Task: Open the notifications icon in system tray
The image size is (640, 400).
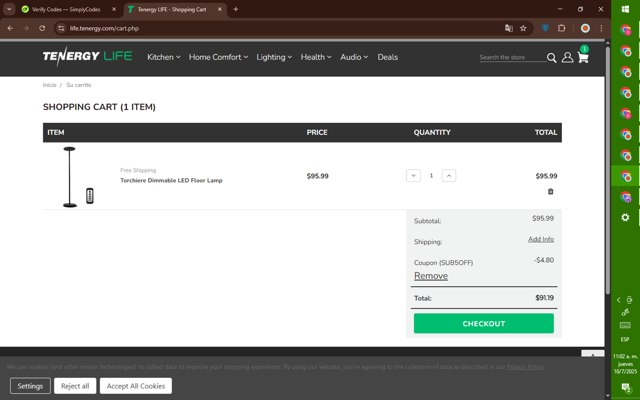Action: [625, 387]
